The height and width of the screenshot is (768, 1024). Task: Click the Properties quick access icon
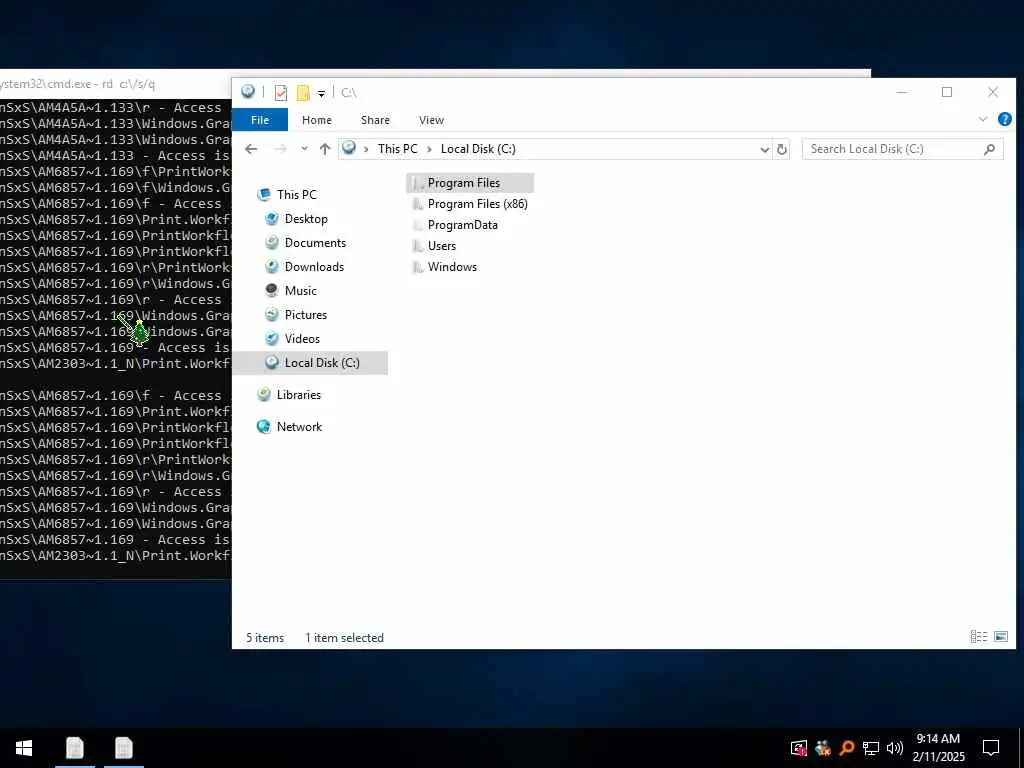point(281,93)
